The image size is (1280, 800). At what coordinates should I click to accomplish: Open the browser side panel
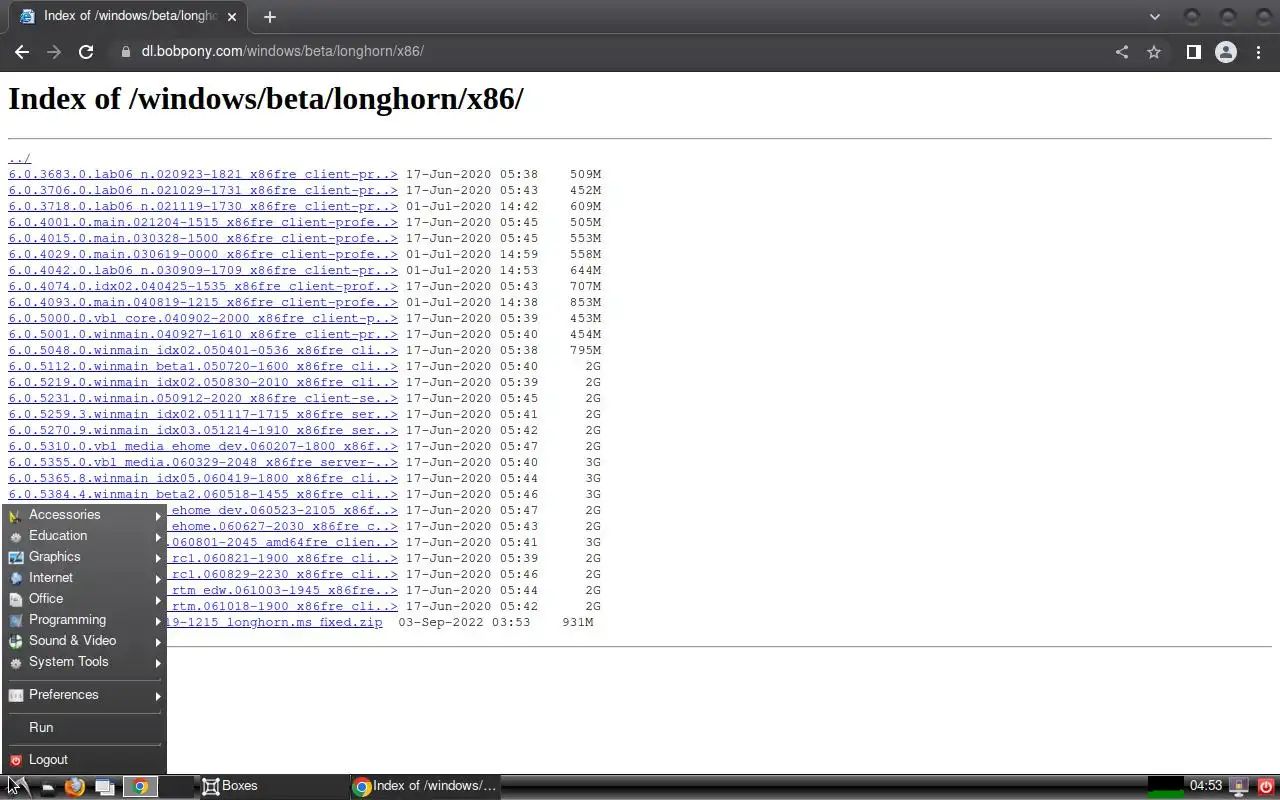[1193, 52]
